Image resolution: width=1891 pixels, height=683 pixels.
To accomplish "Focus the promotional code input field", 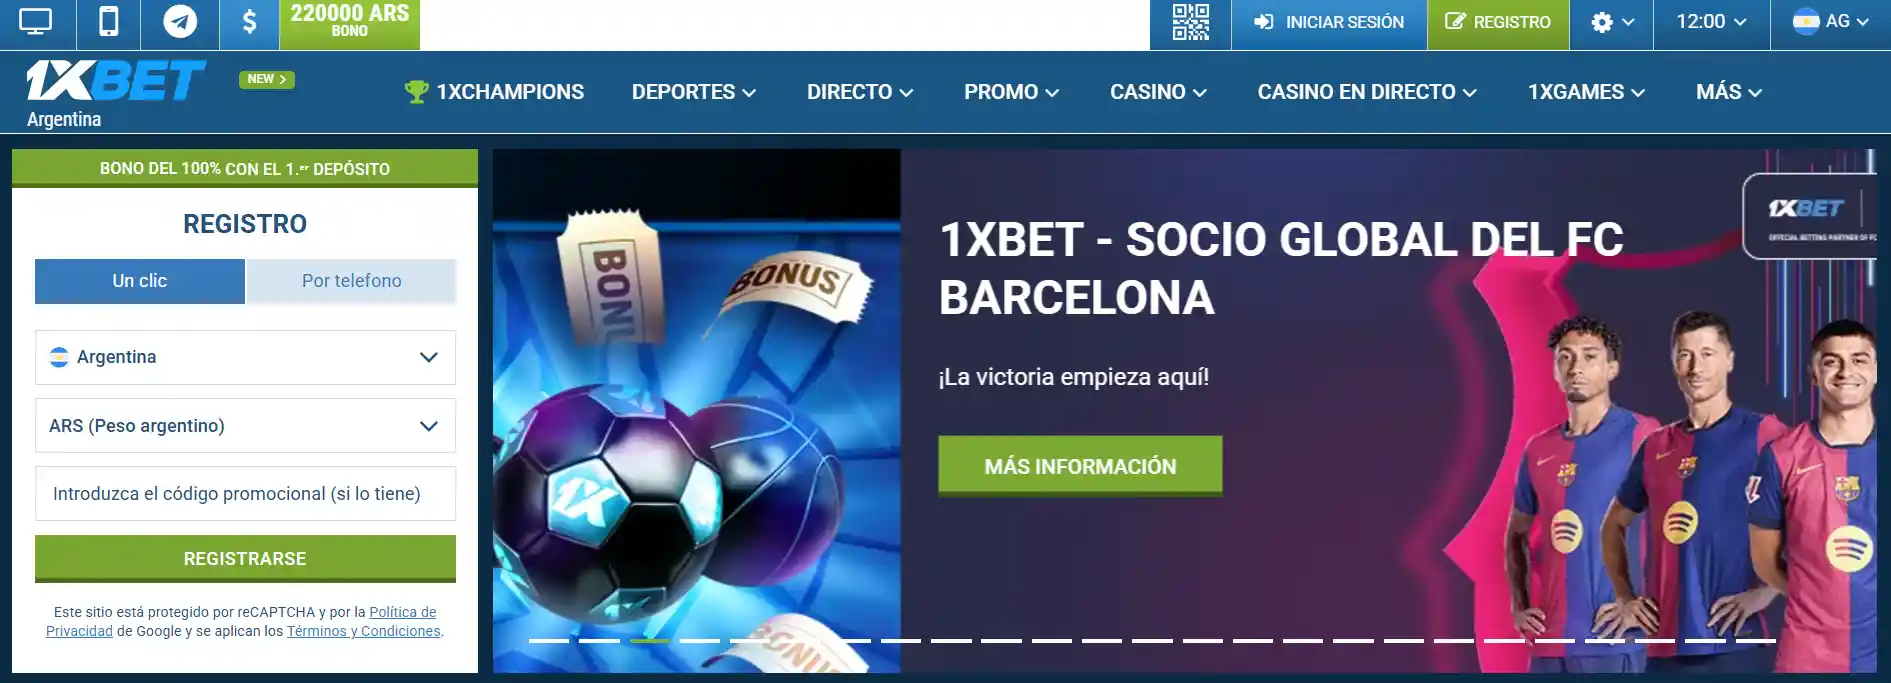I will [x=245, y=494].
